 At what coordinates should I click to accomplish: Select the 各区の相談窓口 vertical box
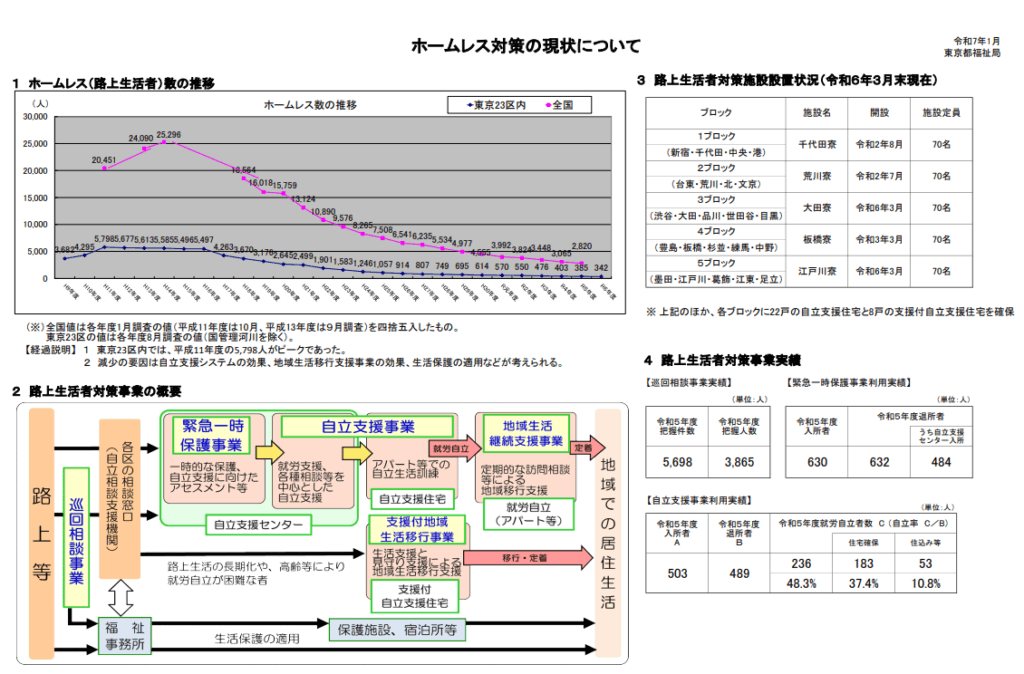pos(120,499)
